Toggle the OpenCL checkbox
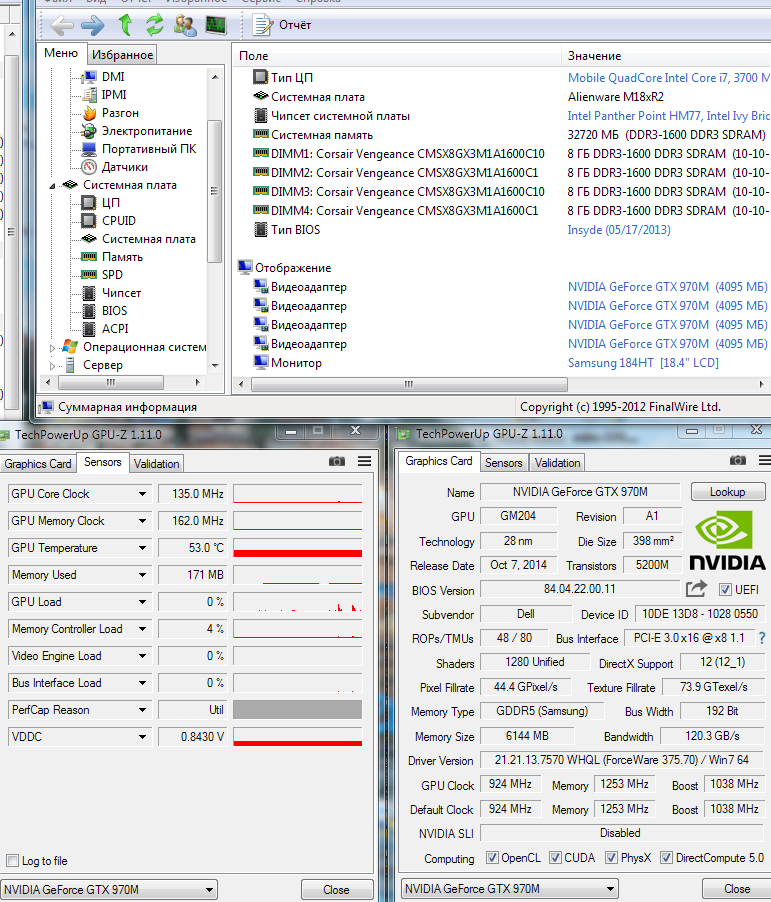771x902 pixels. tap(492, 858)
